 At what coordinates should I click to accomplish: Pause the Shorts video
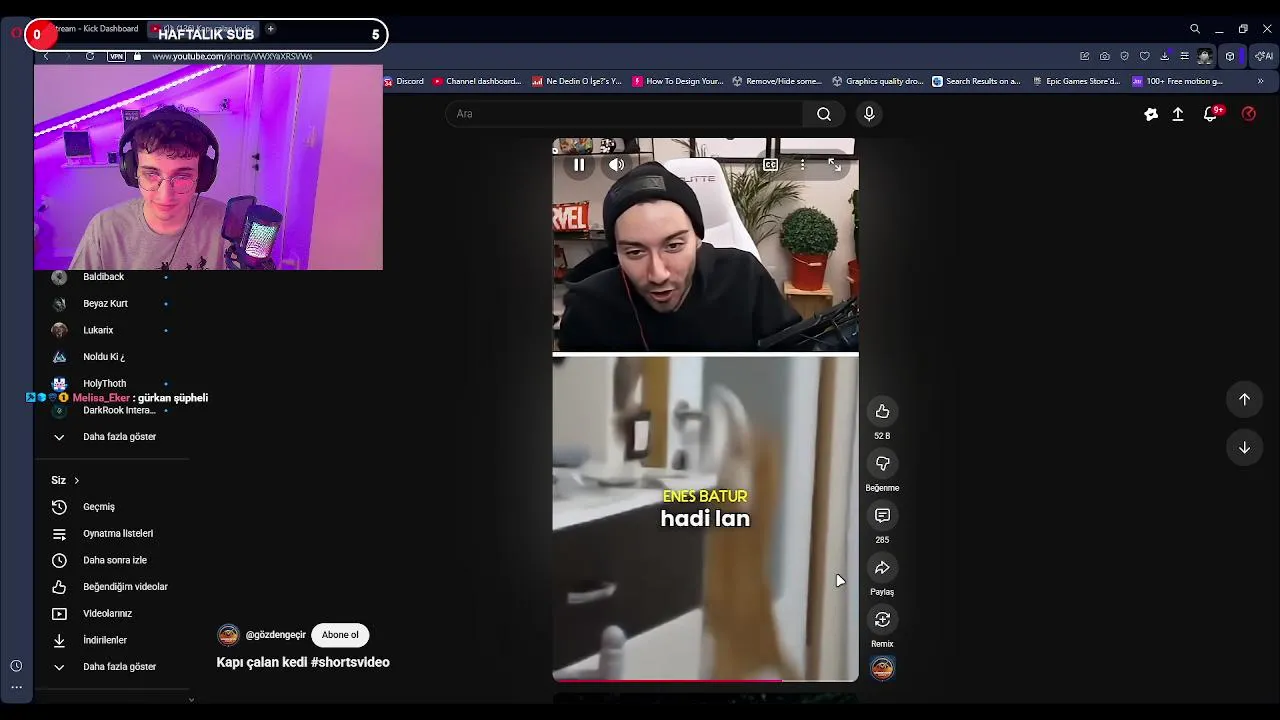click(x=579, y=165)
